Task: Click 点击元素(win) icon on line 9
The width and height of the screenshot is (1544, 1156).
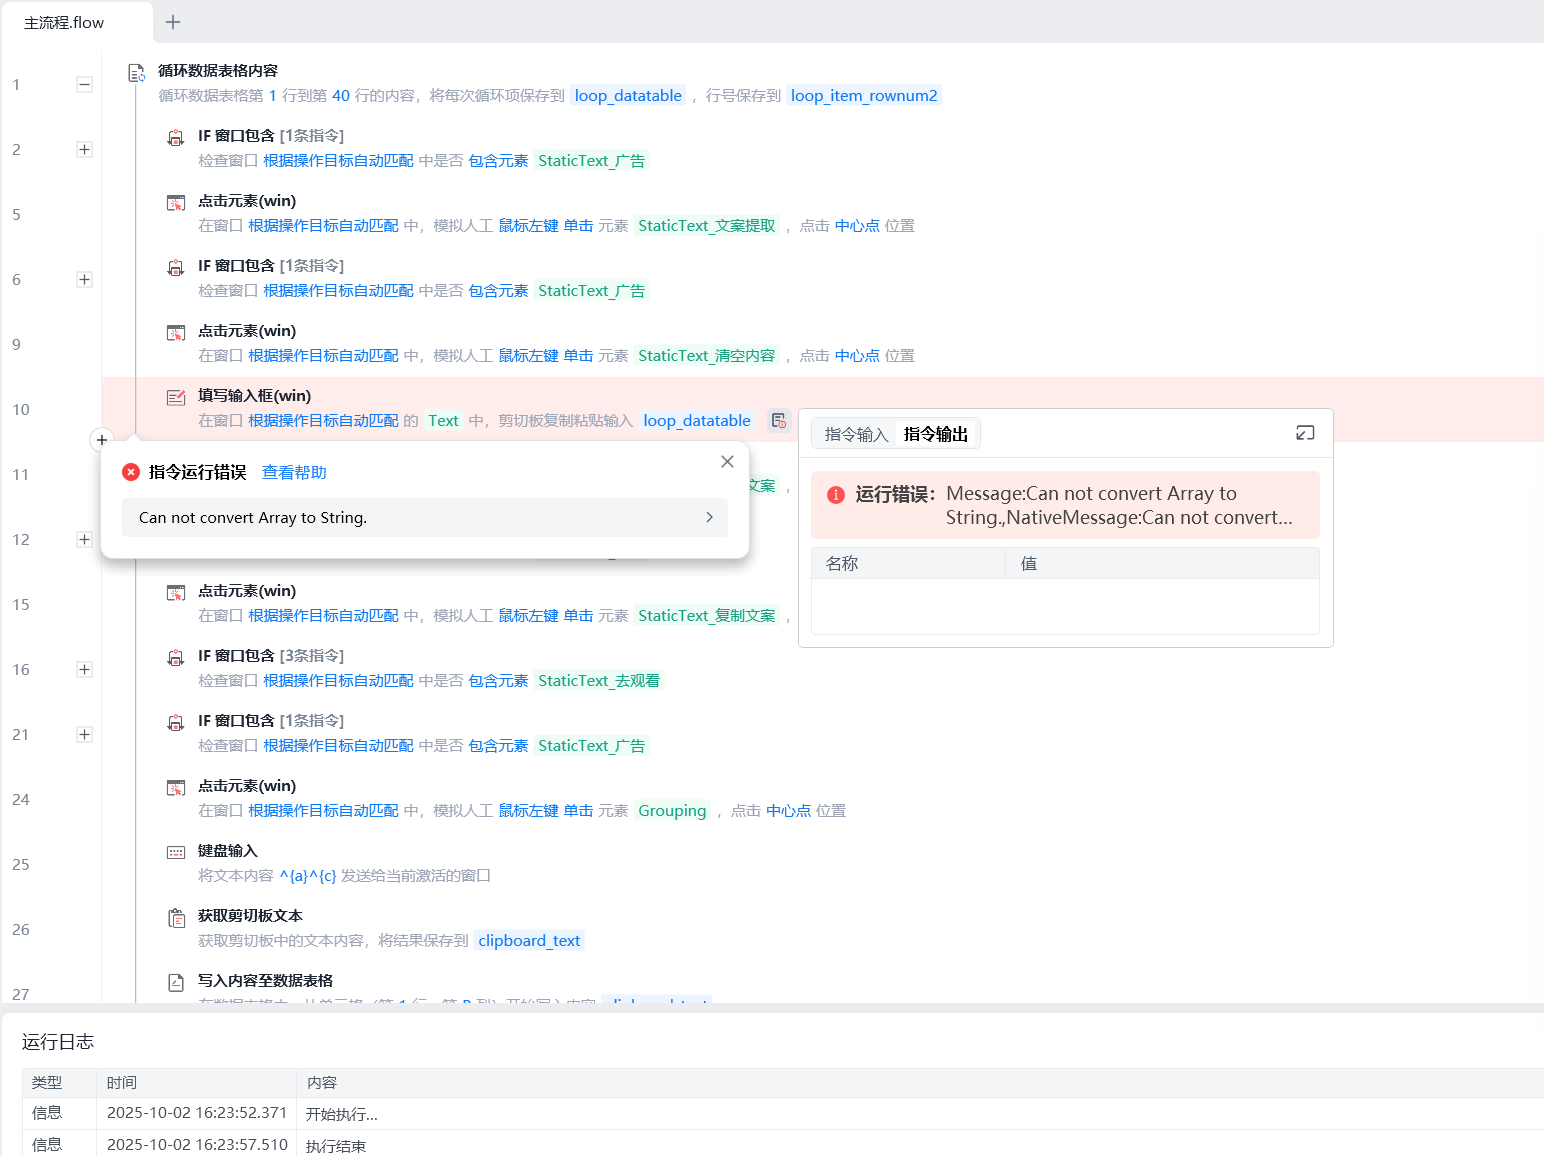Action: tap(176, 333)
